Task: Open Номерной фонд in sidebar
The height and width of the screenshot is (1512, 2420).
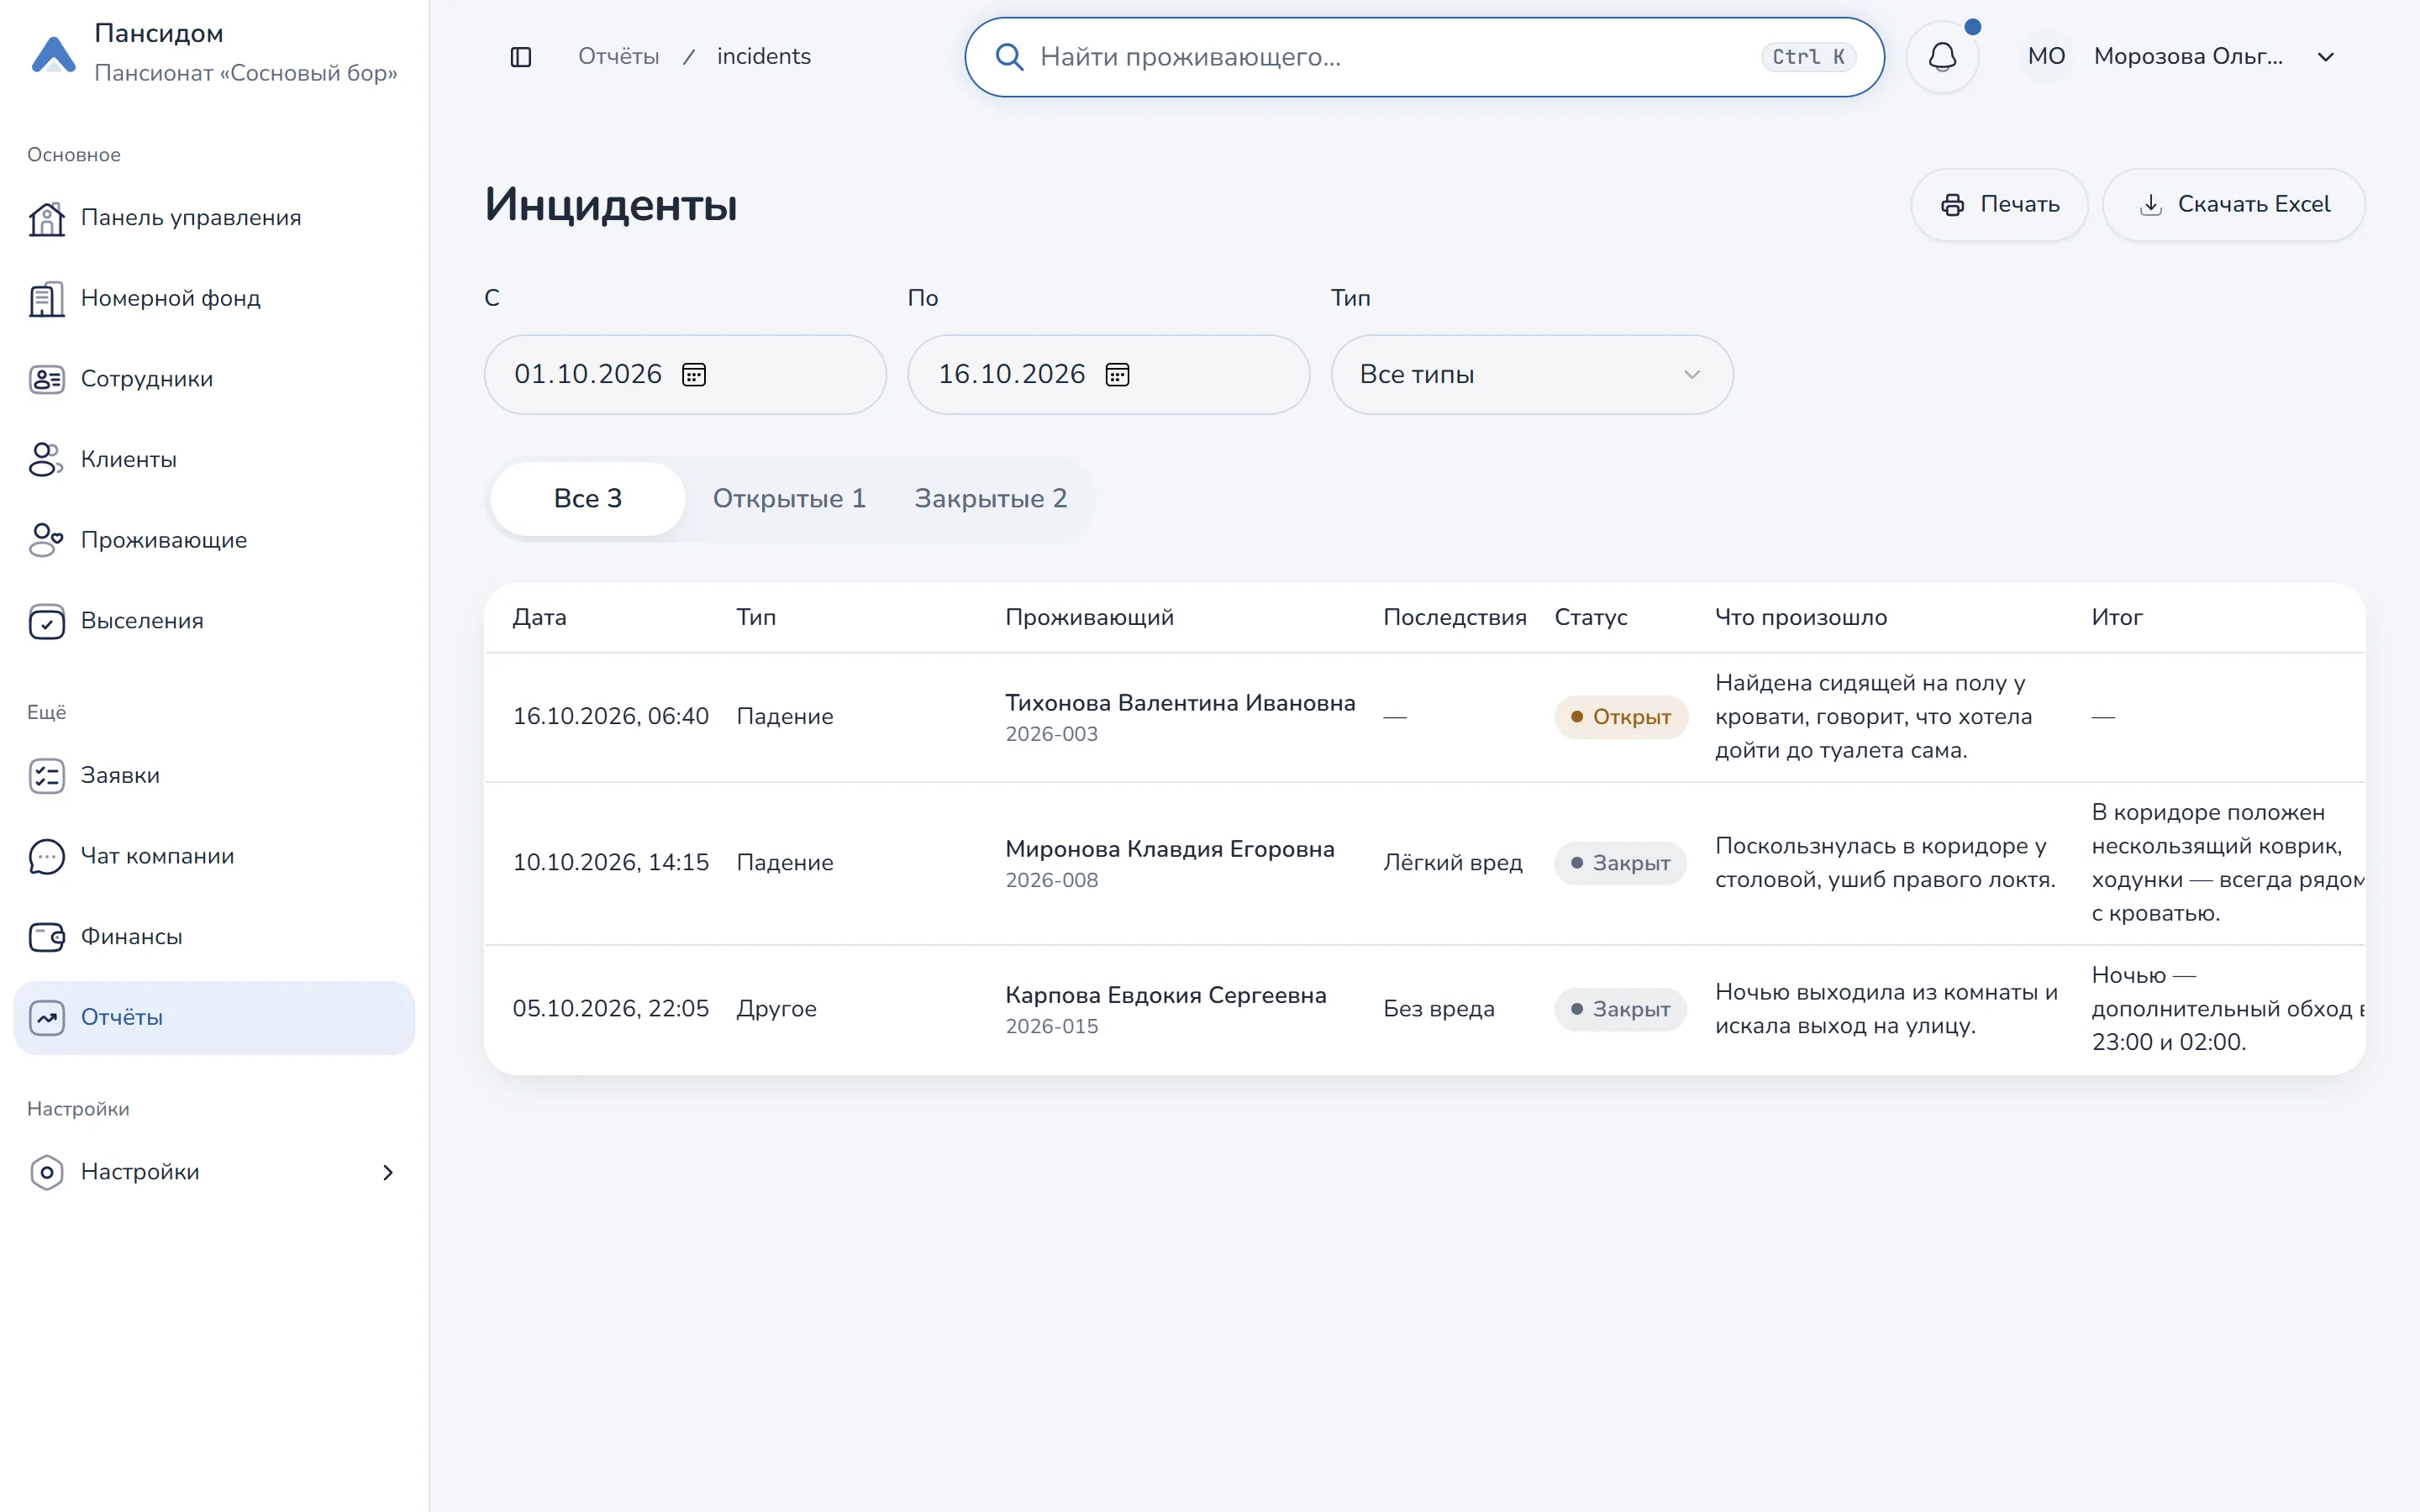Action: [214, 299]
